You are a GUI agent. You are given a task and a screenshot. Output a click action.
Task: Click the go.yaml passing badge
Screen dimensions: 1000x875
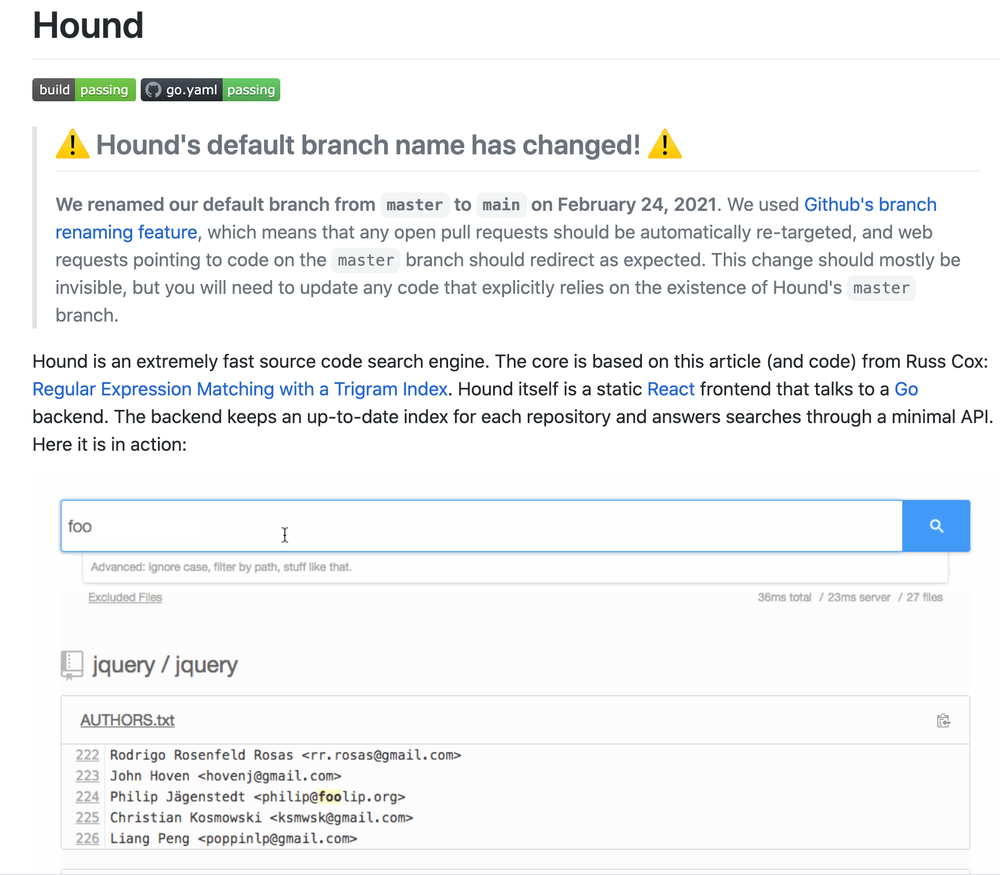[x=210, y=90]
